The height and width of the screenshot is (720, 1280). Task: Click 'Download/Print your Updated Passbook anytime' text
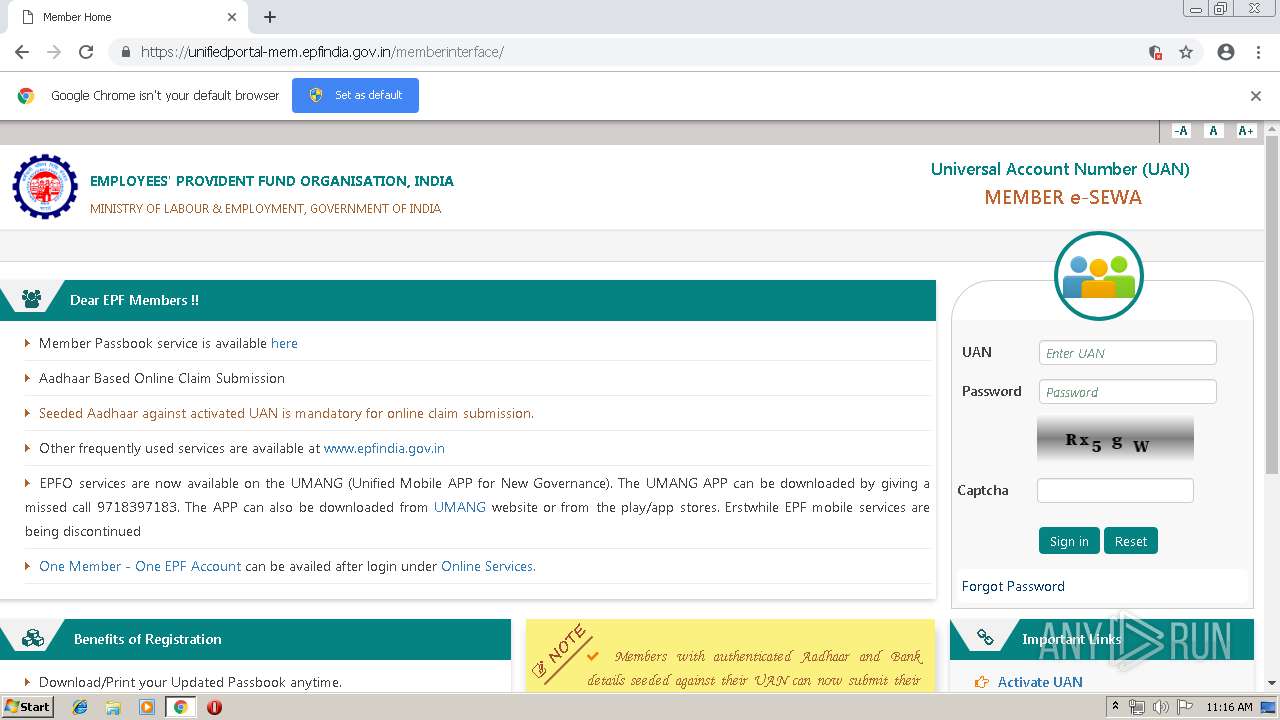(190, 682)
